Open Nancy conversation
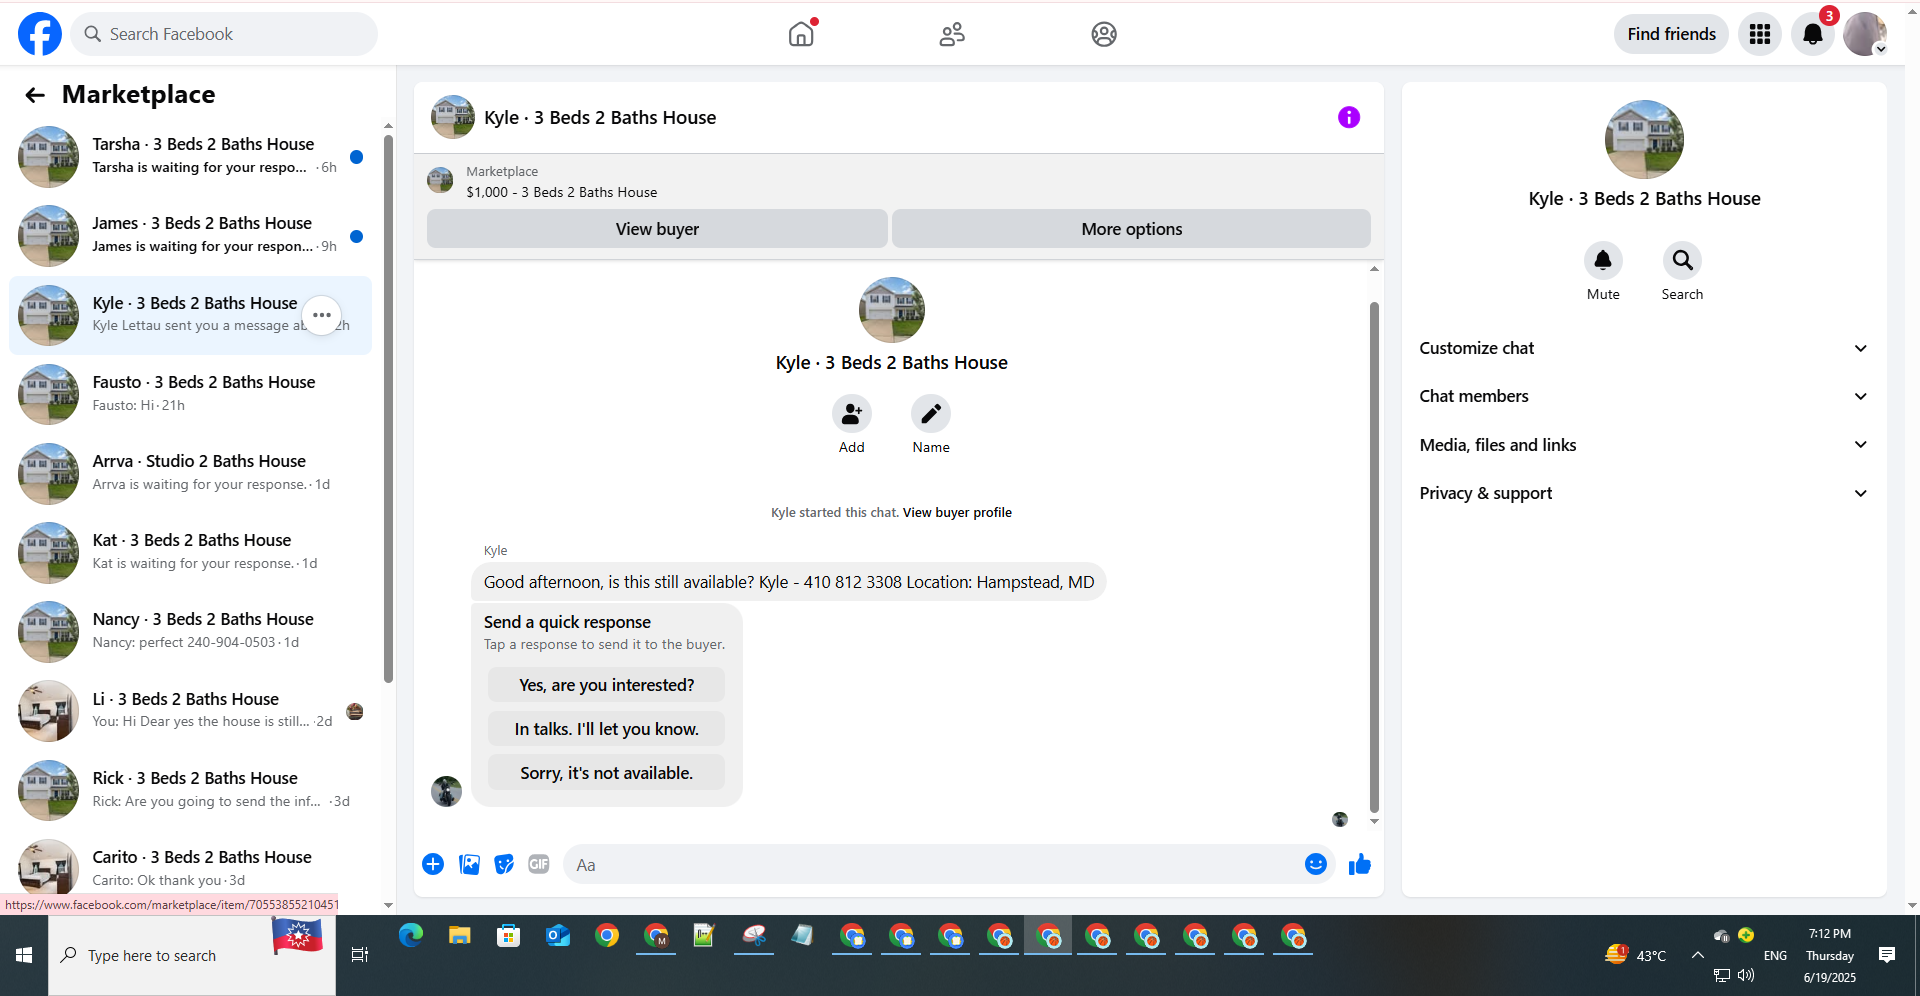 coord(190,631)
